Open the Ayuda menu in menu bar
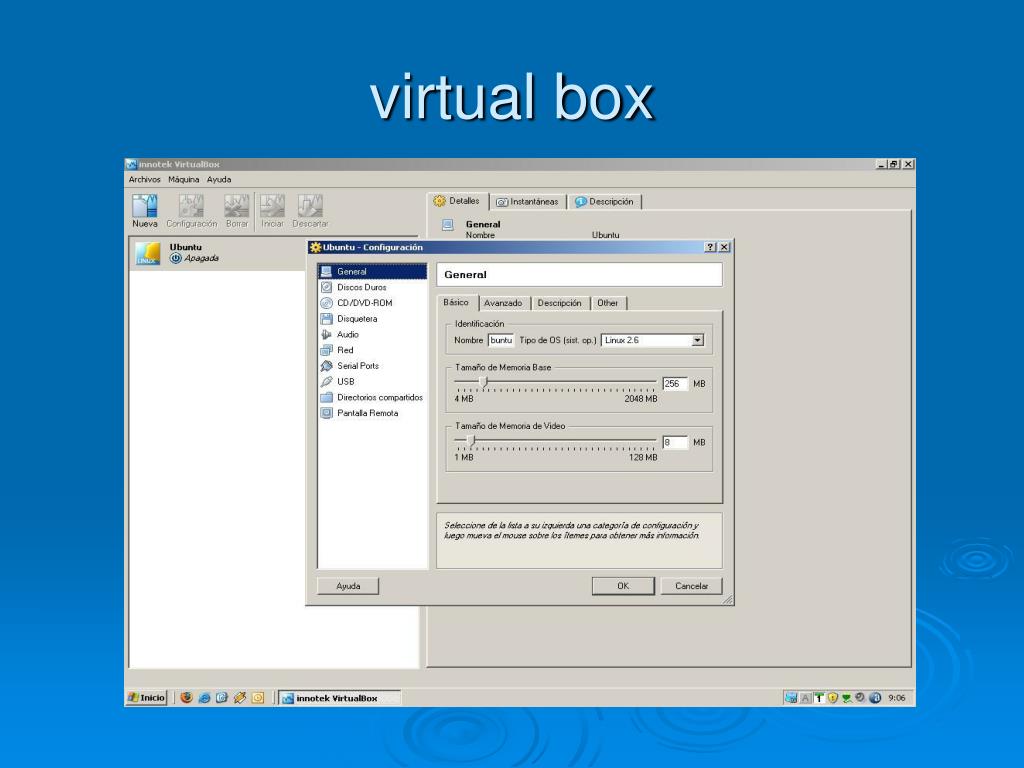 [219, 180]
